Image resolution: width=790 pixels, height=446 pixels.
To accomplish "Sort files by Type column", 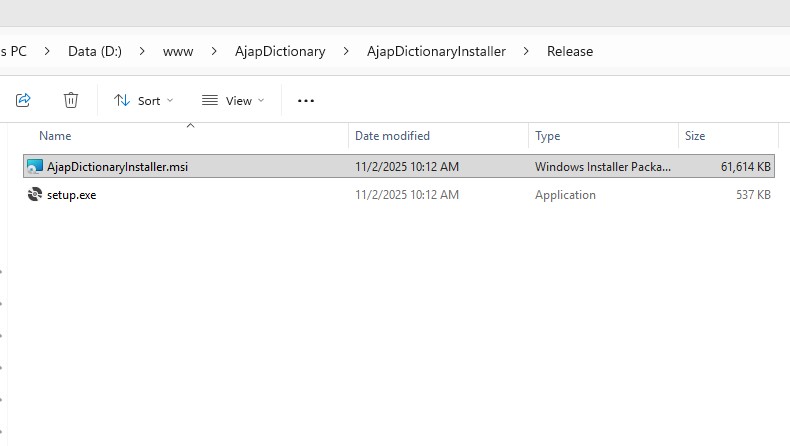I will (548, 136).
